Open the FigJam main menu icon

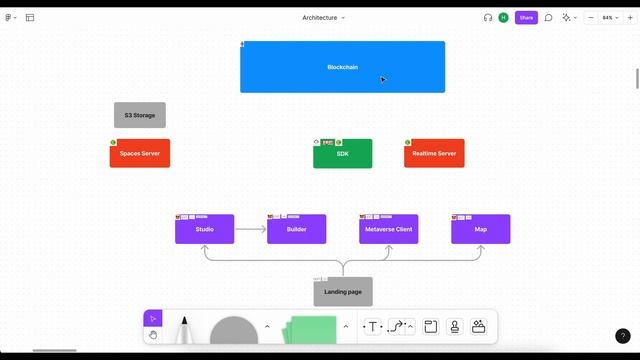(x=8, y=18)
